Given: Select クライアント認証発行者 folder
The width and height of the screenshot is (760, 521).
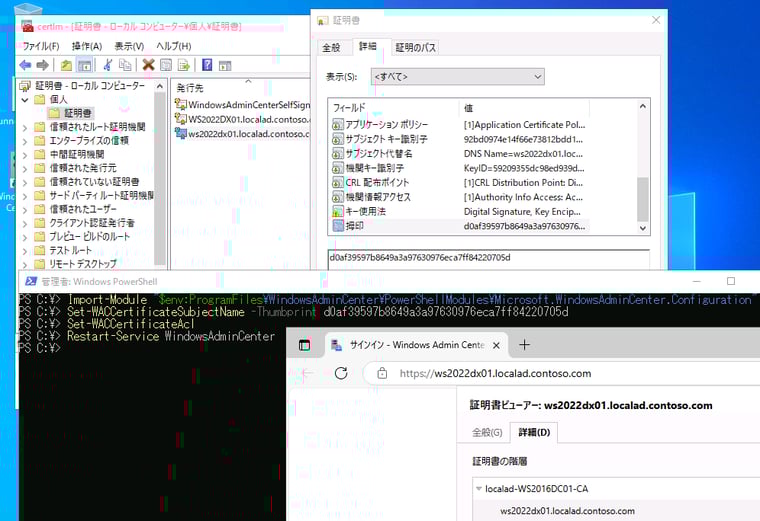Looking at the screenshot, I should click(x=85, y=223).
